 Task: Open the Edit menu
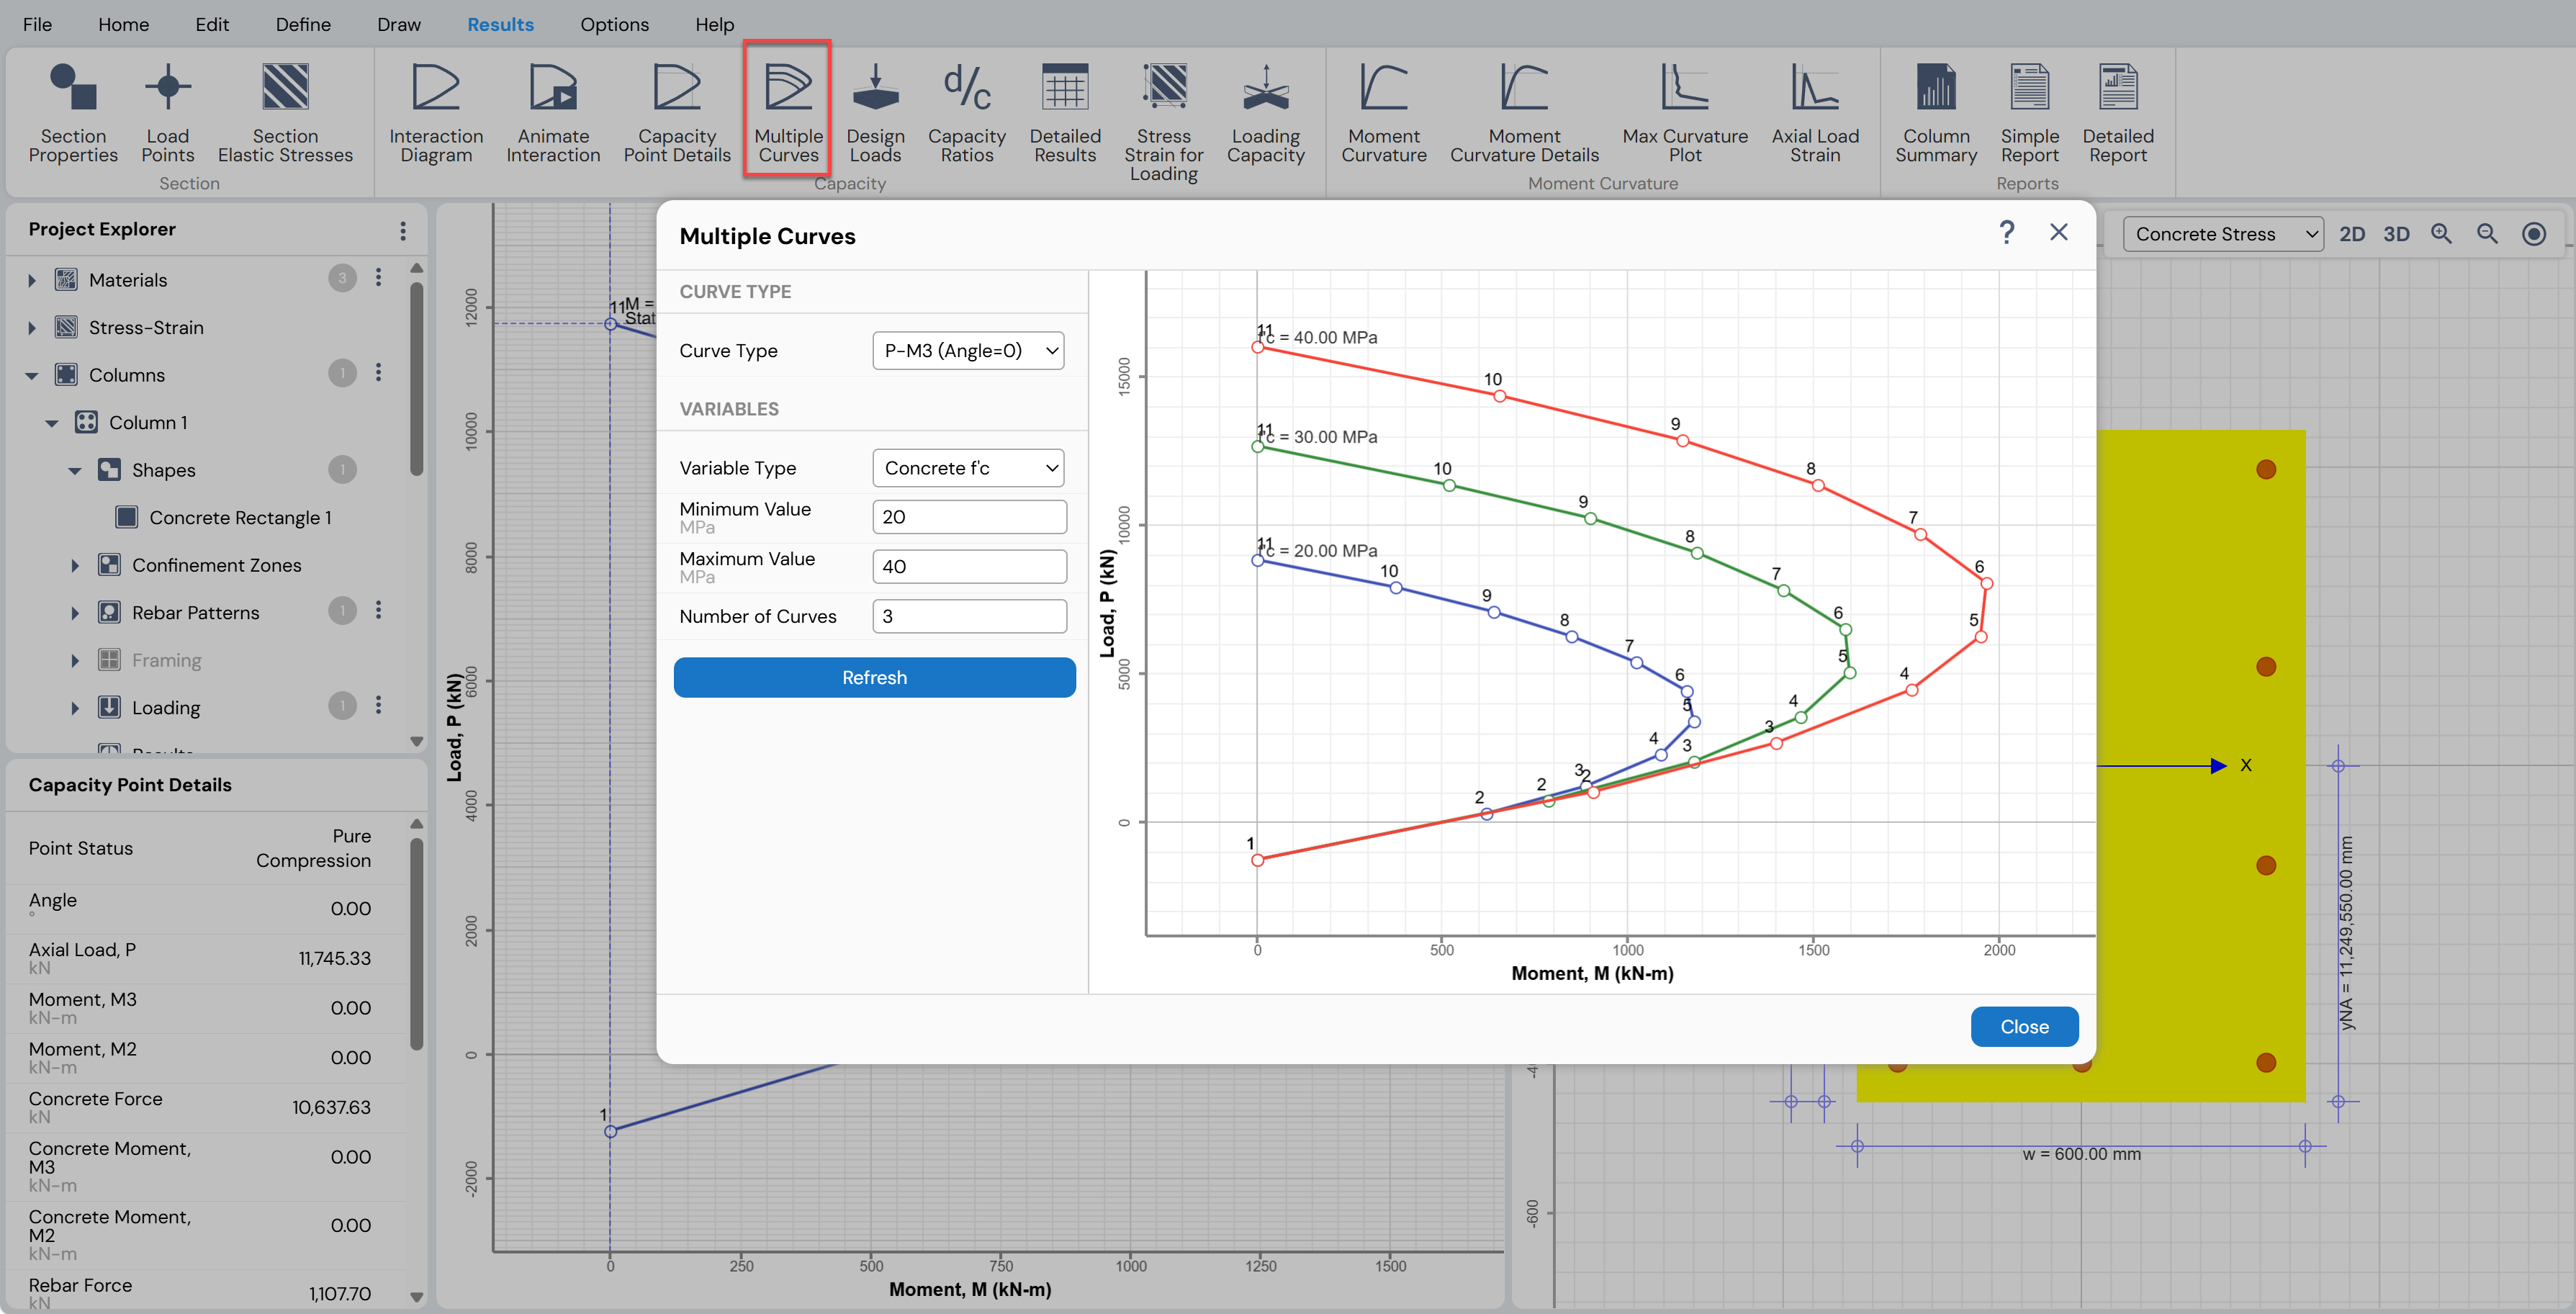click(x=212, y=24)
